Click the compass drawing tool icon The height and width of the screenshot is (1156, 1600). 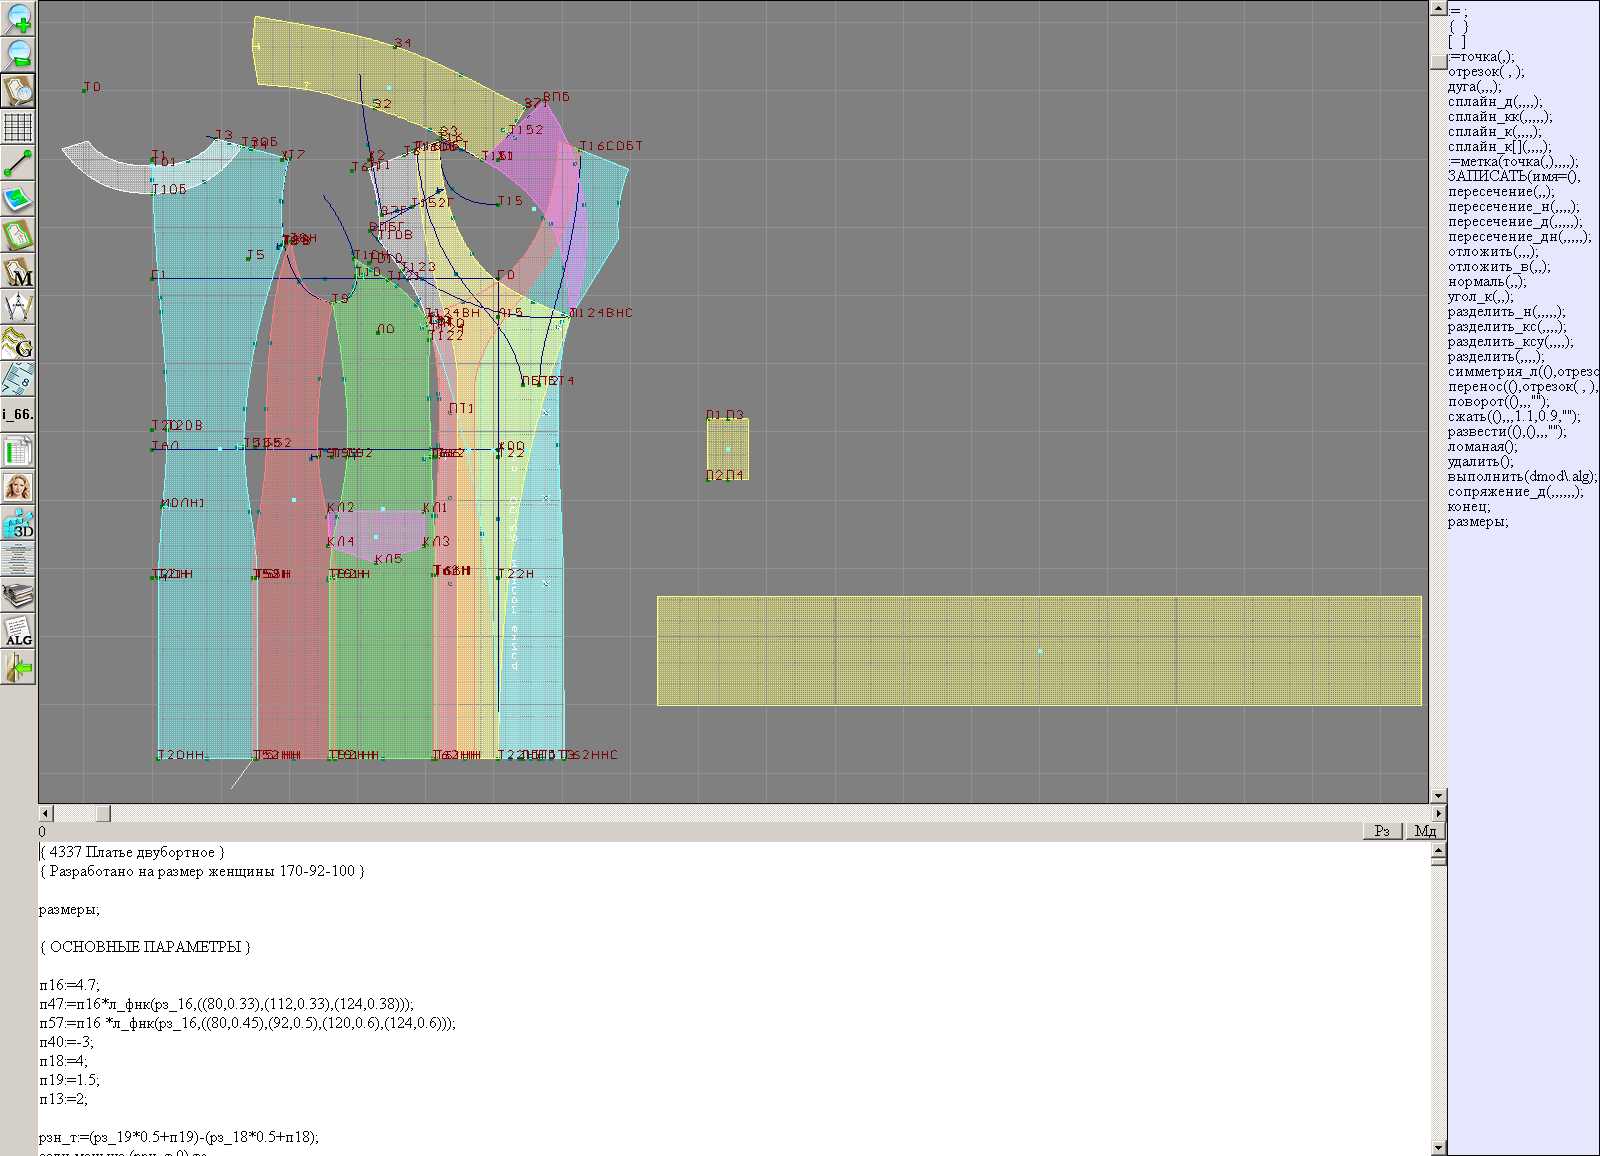point(18,308)
